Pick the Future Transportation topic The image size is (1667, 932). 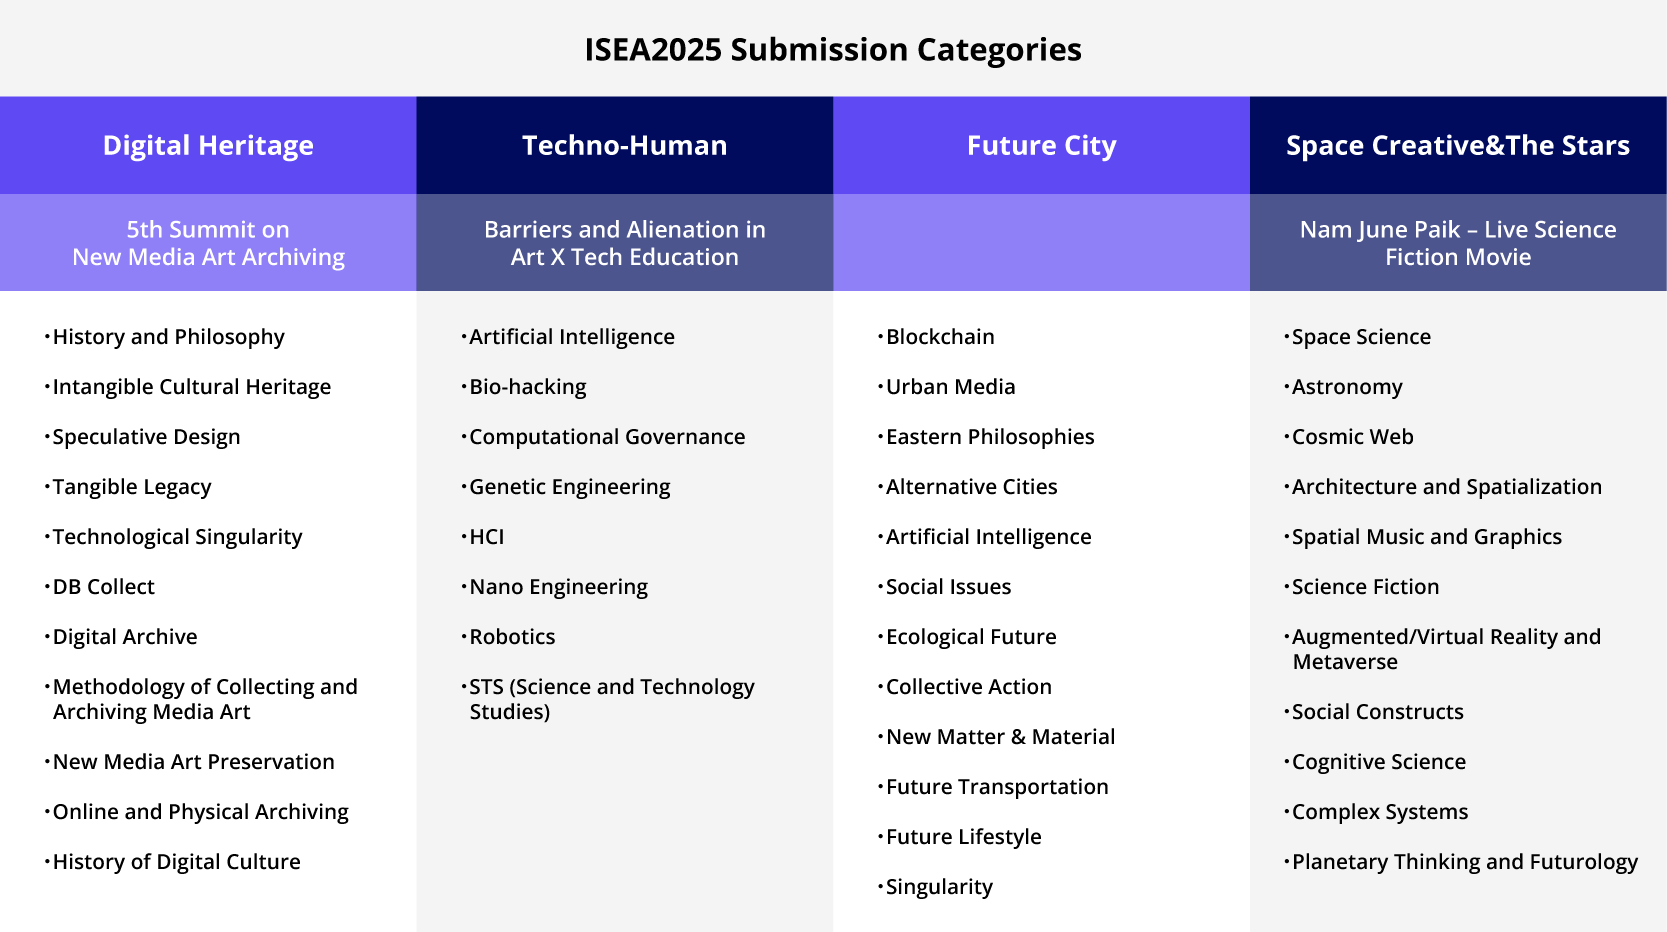point(997,787)
